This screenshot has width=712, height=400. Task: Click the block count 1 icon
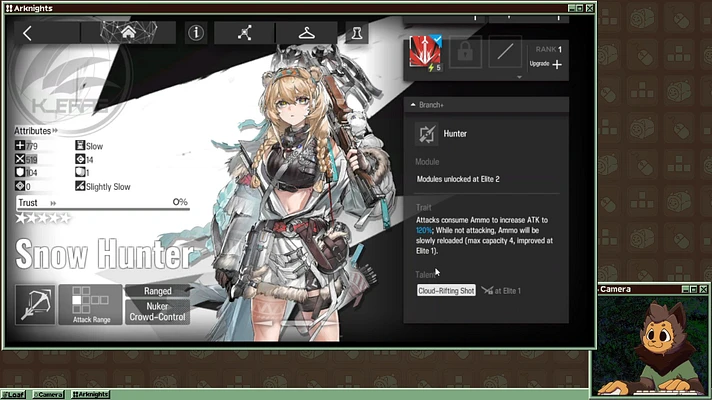coord(80,172)
